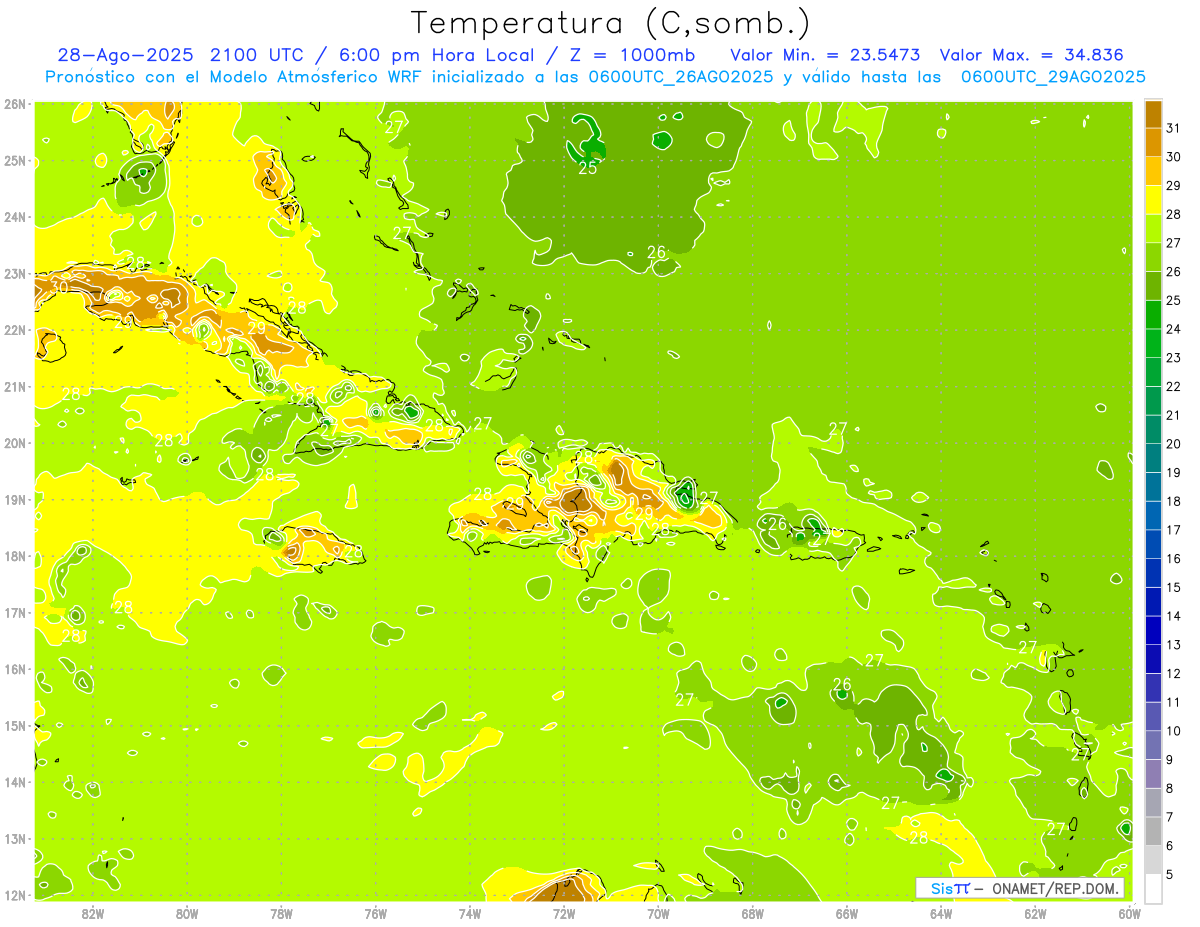This screenshot has height=927, width=1200.
Task: Select the "Valor Min. = 23.5473" value
Action: [825, 55]
